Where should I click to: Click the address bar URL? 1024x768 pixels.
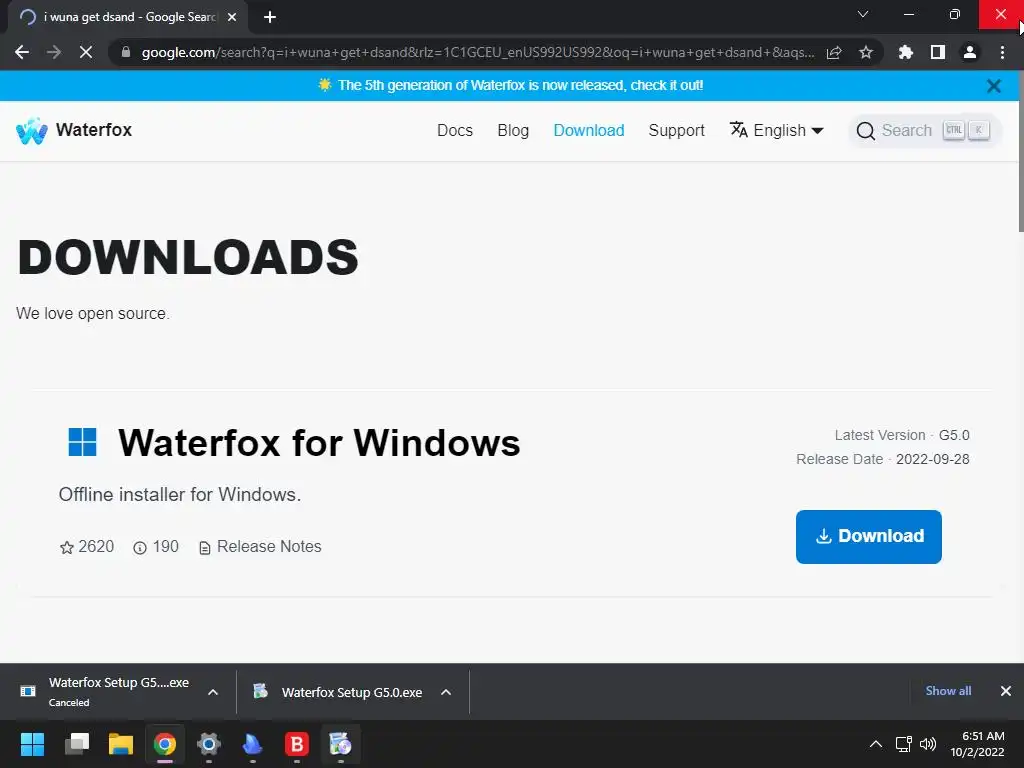tap(477, 52)
